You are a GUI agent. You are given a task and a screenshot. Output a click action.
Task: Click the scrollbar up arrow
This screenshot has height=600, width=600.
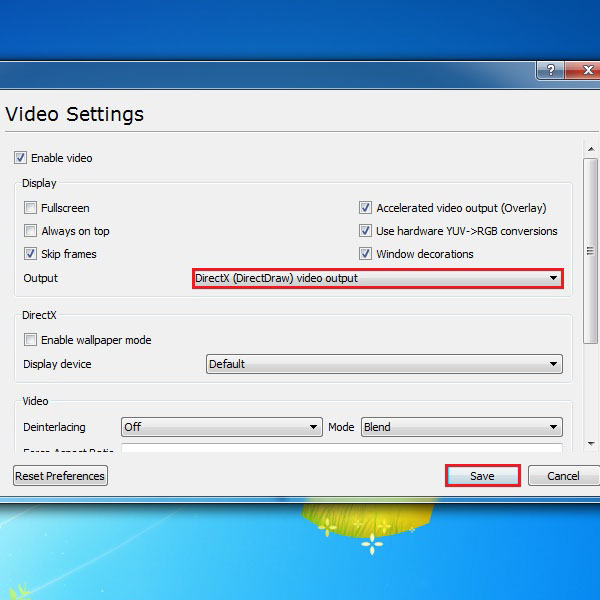[591, 149]
